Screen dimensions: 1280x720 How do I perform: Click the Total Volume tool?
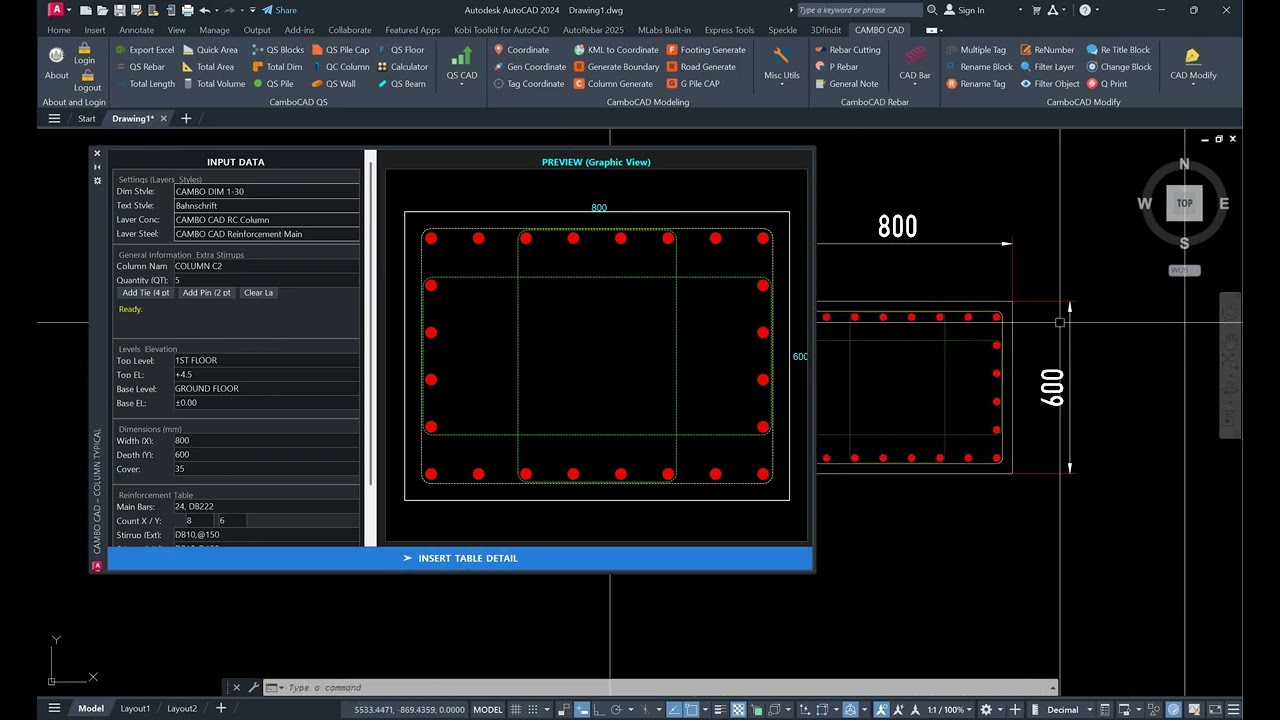coord(213,84)
